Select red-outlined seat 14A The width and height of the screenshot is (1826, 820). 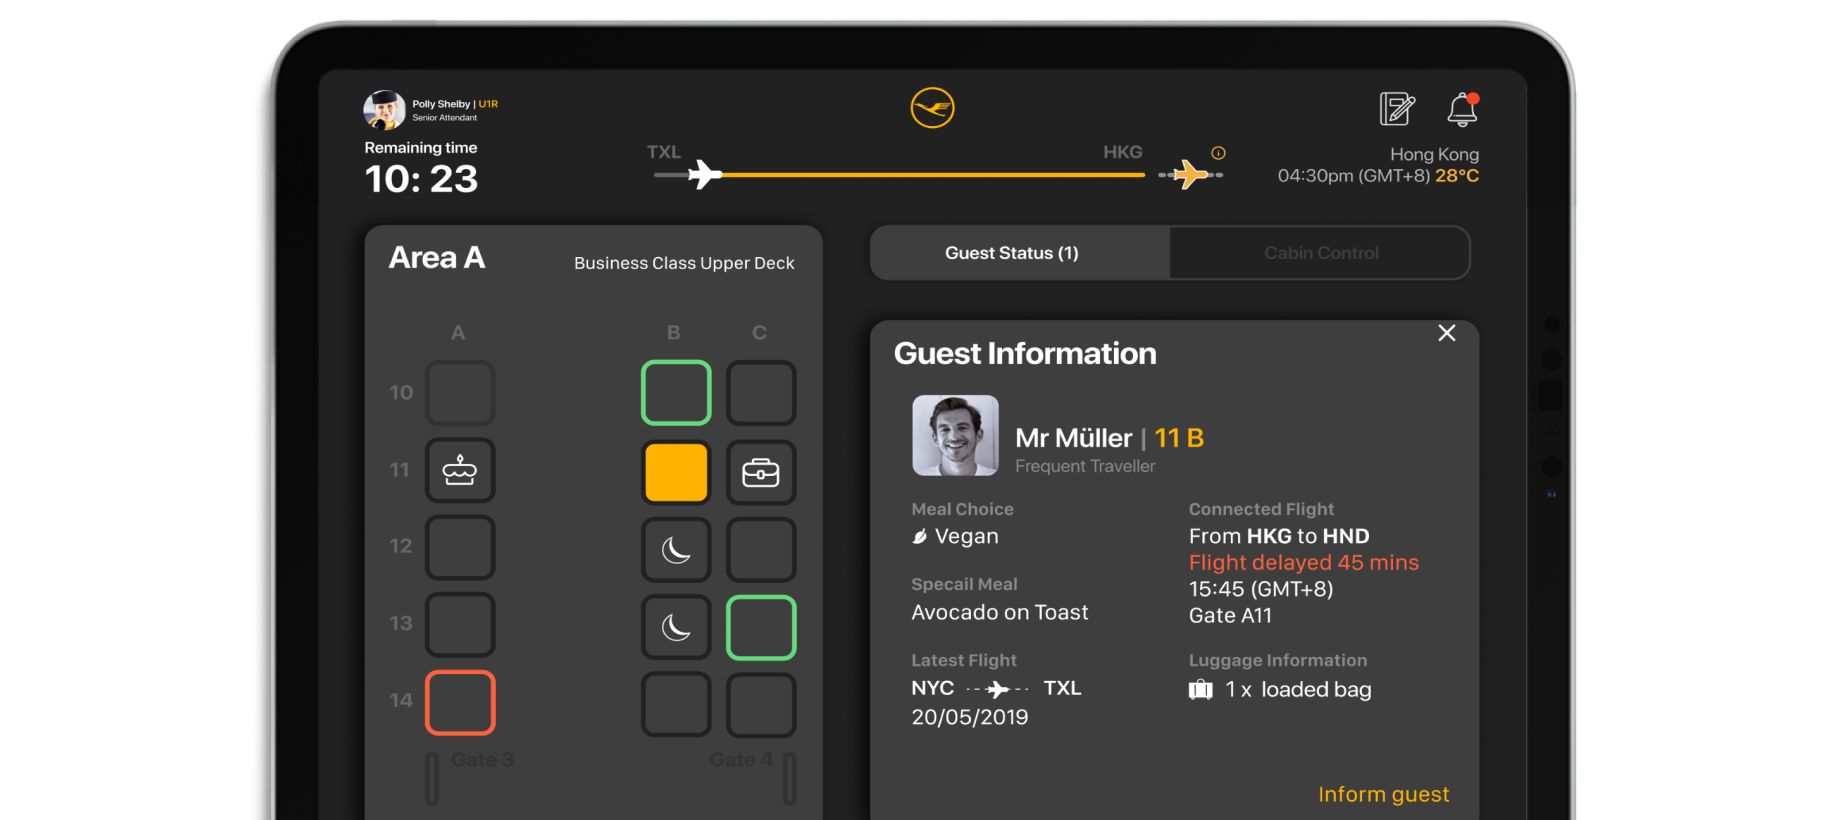click(460, 702)
